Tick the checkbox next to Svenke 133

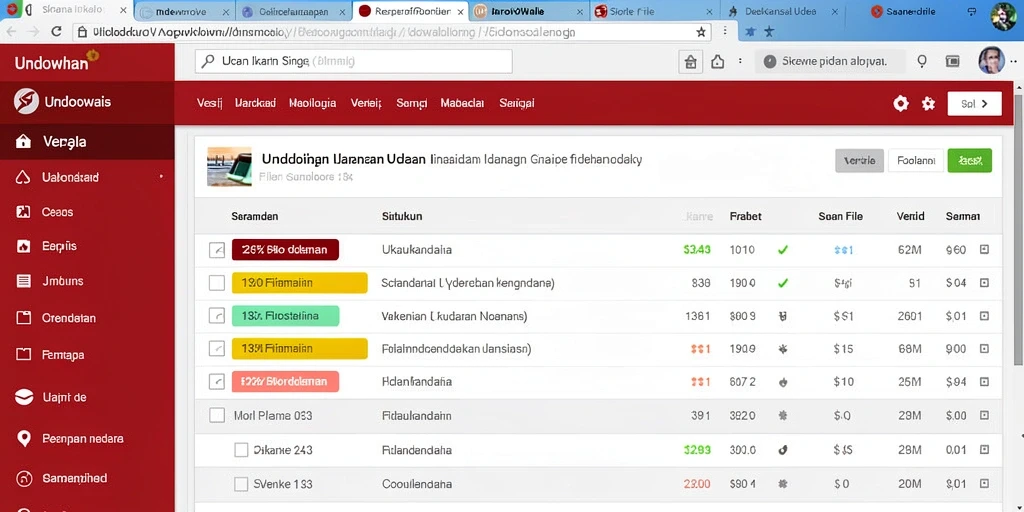pos(241,484)
